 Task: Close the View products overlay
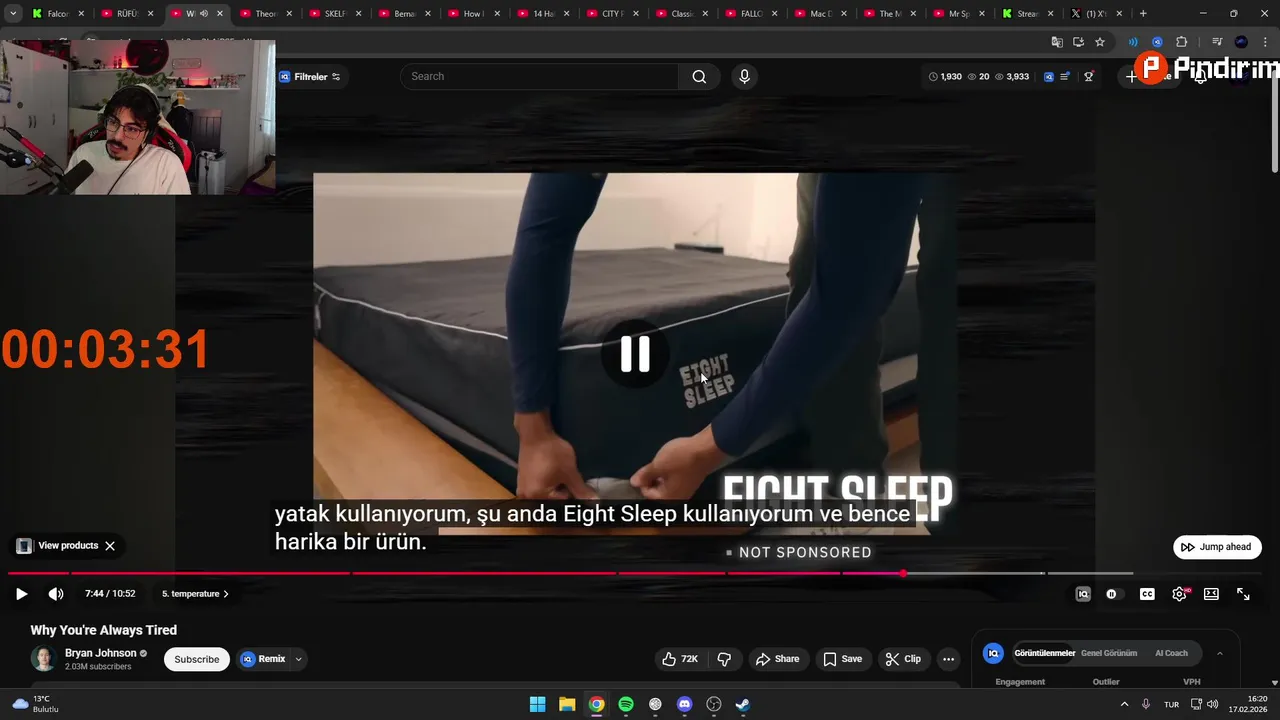110,546
